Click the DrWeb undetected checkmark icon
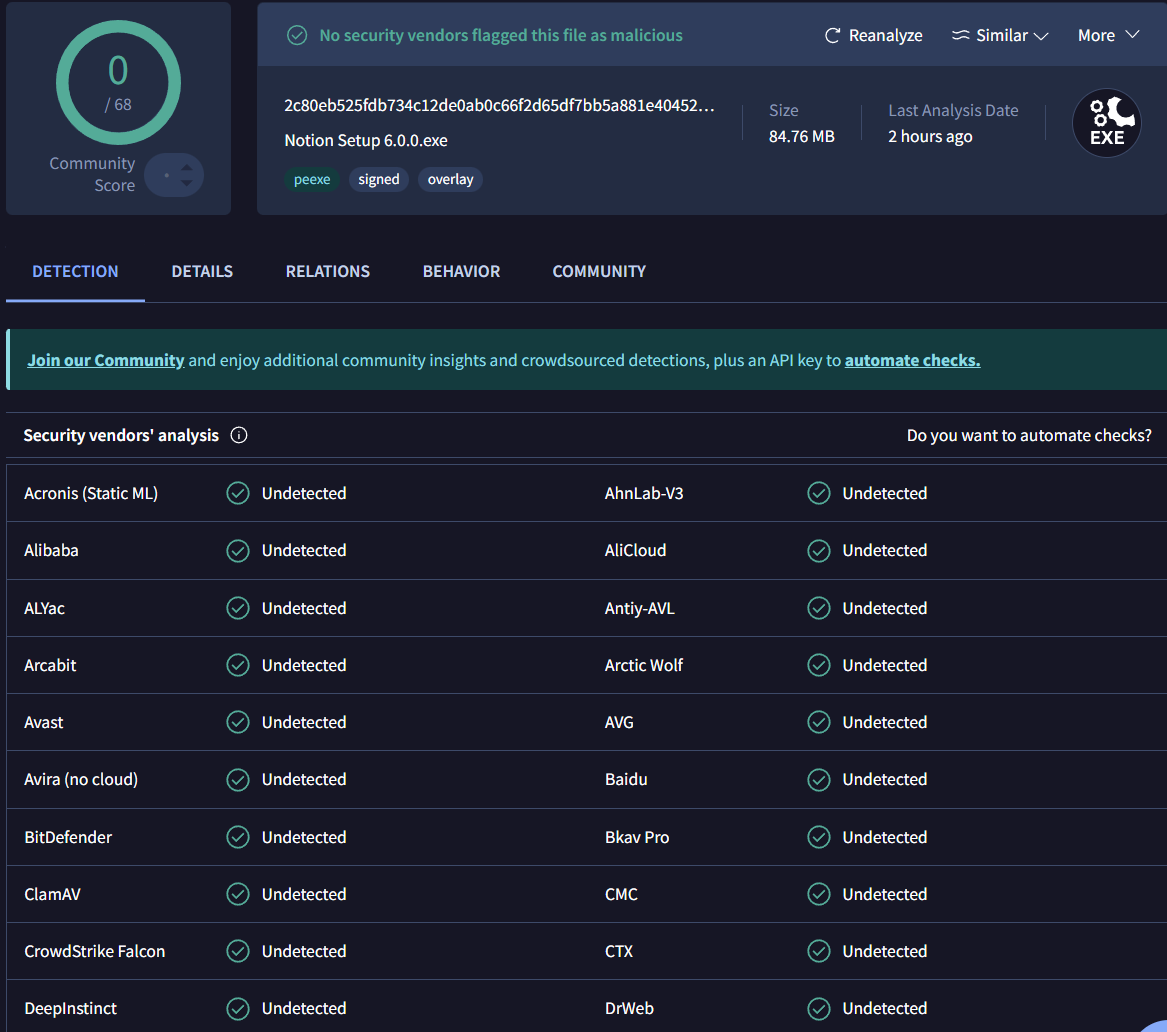This screenshot has height=1032, width=1167. click(x=819, y=1008)
